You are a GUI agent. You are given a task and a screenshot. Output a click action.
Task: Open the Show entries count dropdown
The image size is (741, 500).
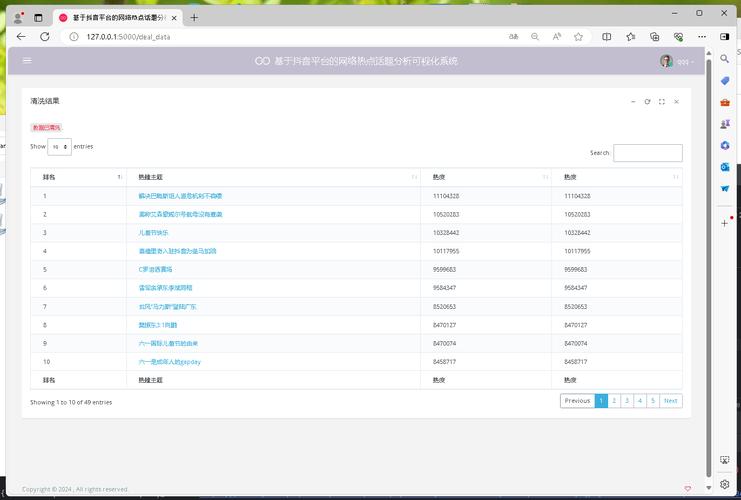59,147
